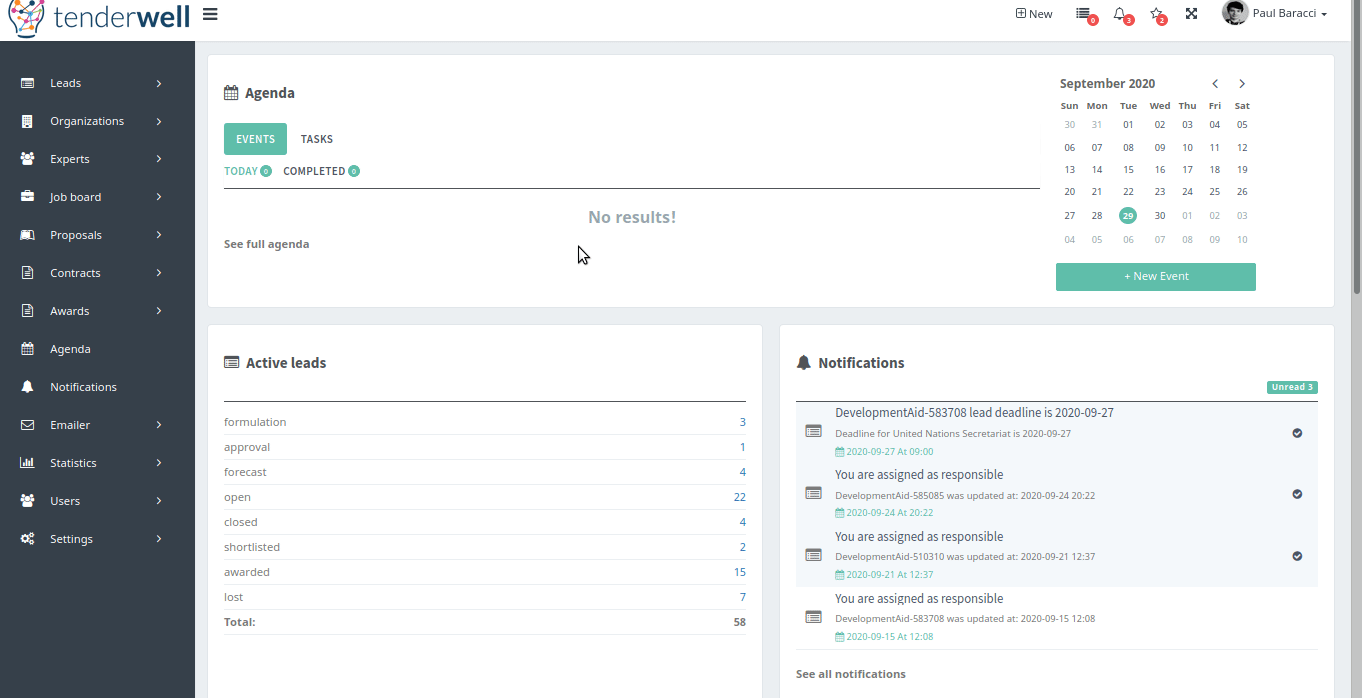Click the Users sidebar icon
Image resolution: width=1362 pixels, height=698 pixels.
pyautogui.click(x=28, y=501)
